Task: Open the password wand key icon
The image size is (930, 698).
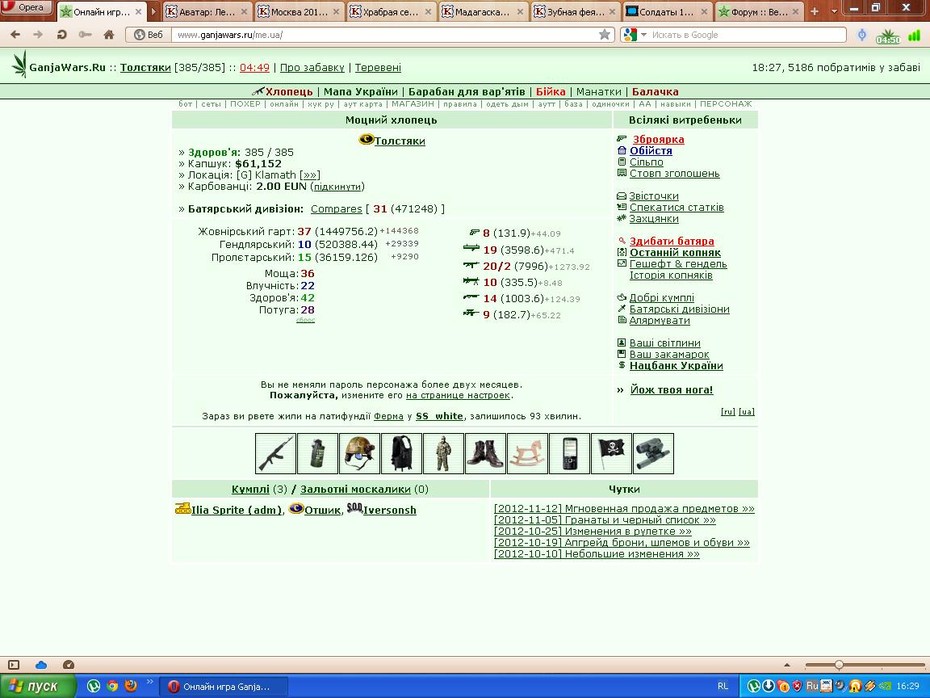Action: 85,35
